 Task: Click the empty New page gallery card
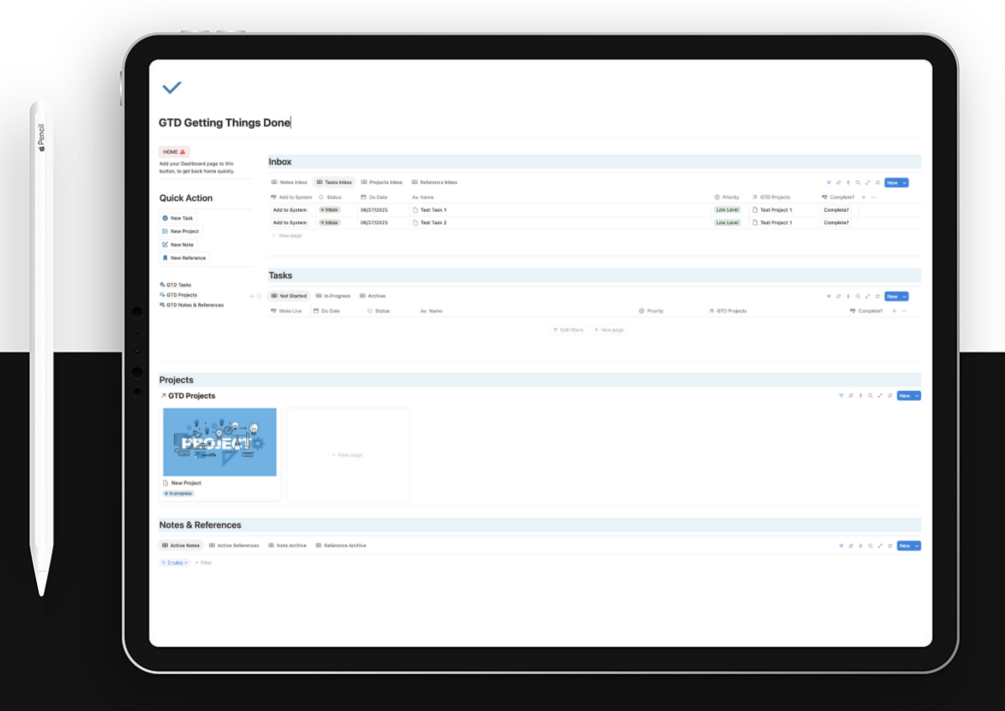(348, 455)
